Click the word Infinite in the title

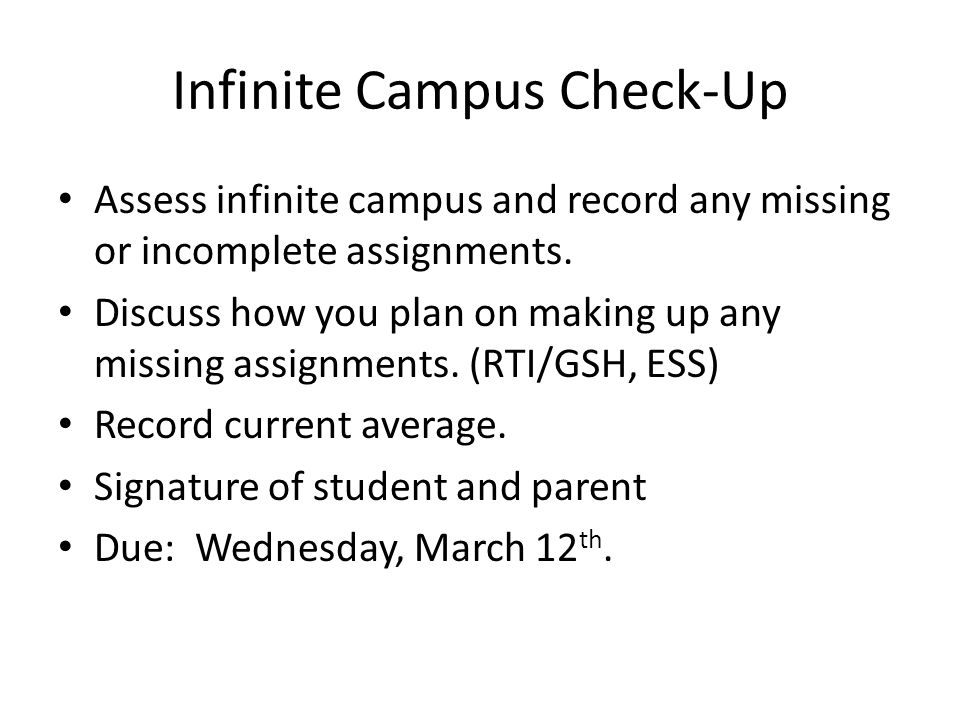coord(257,90)
